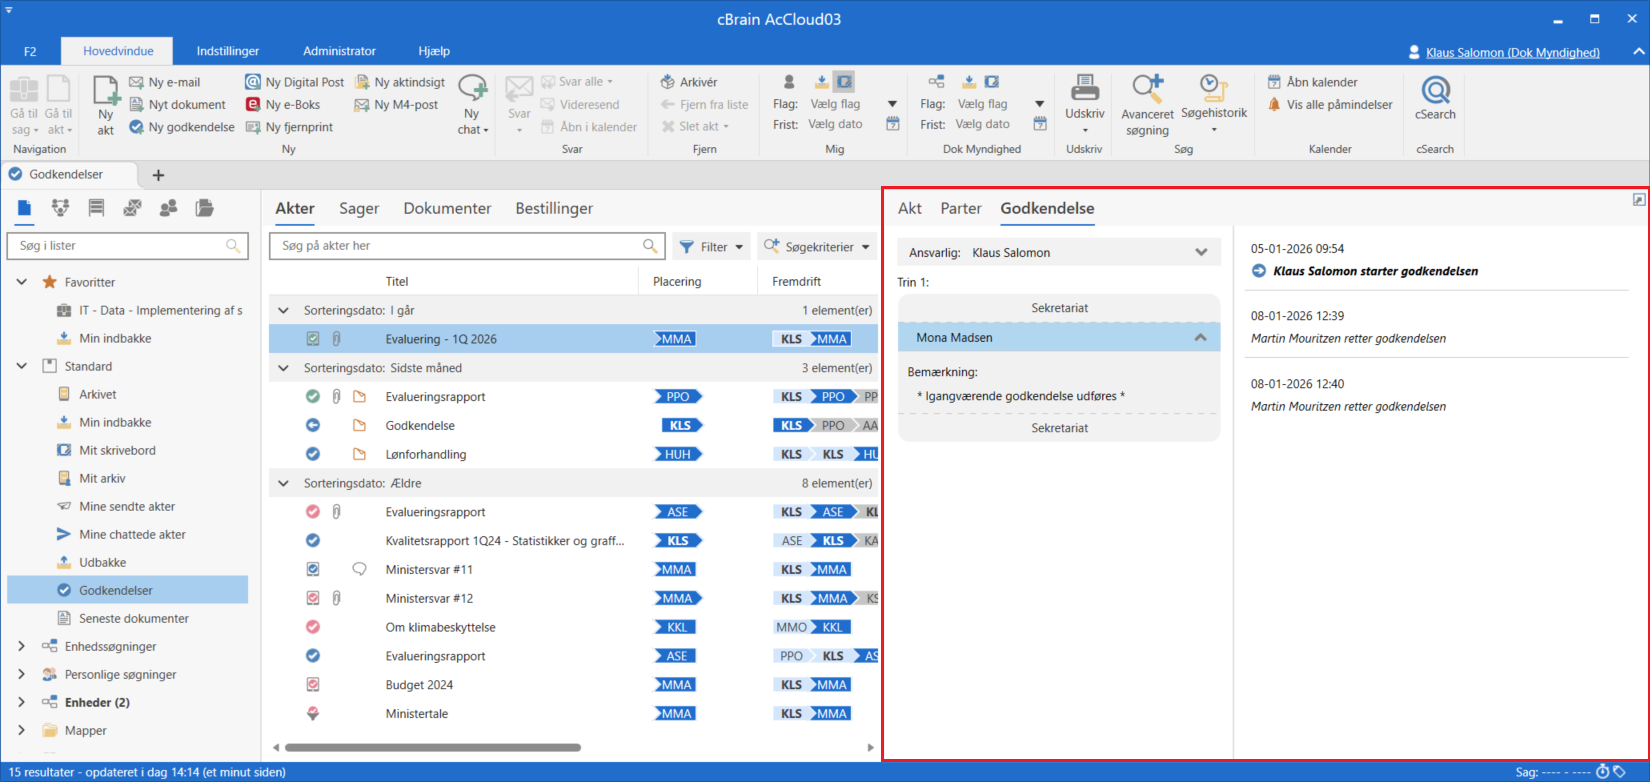Switch to the Dokumenter tab
The height and width of the screenshot is (782, 1650).
coord(447,208)
